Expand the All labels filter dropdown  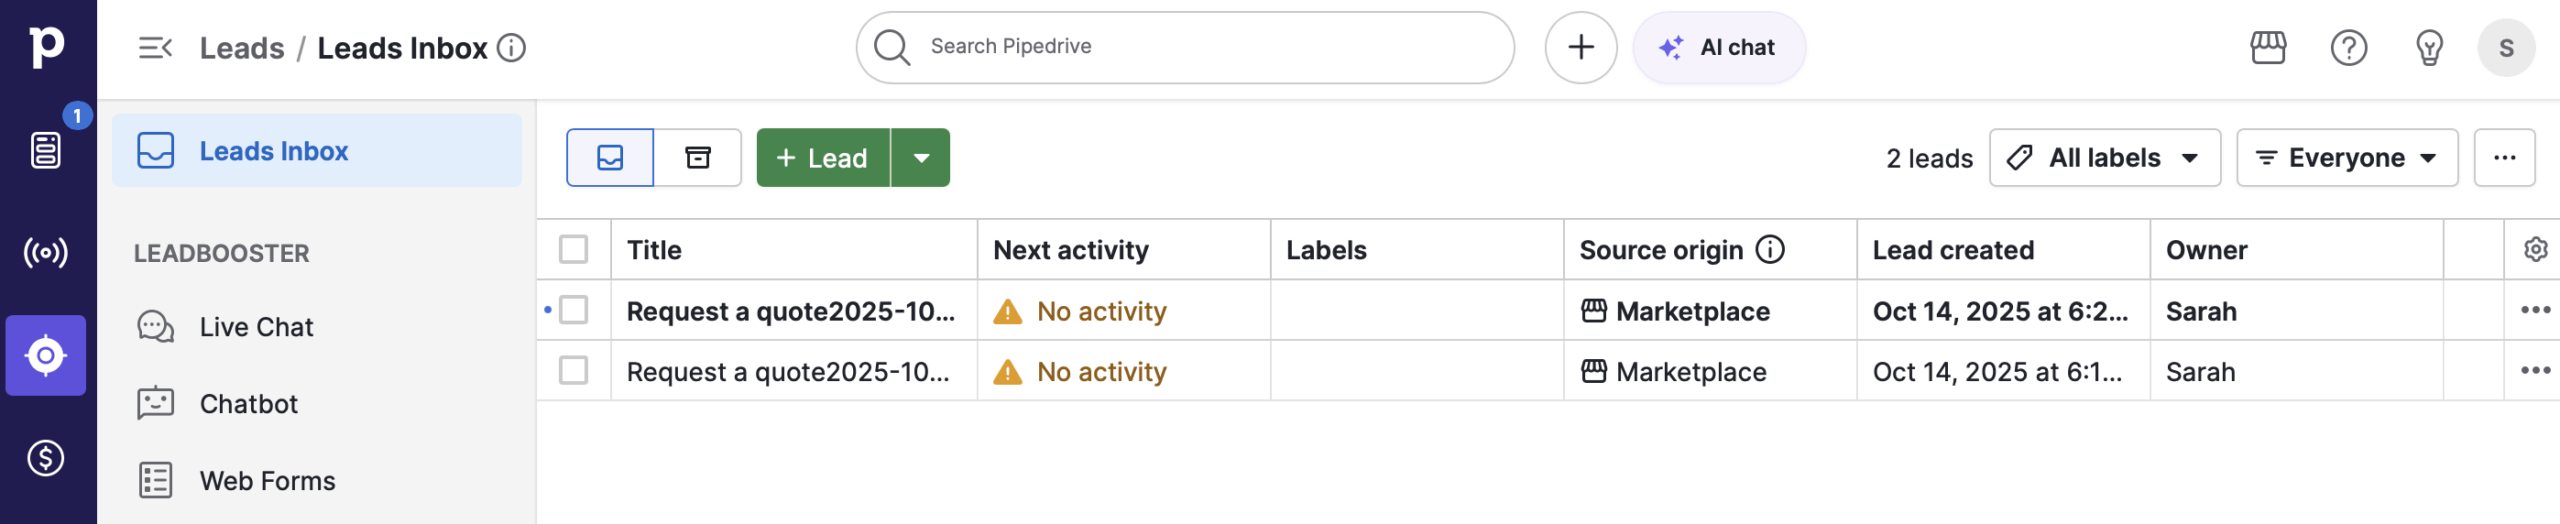pyautogui.click(x=2104, y=157)
